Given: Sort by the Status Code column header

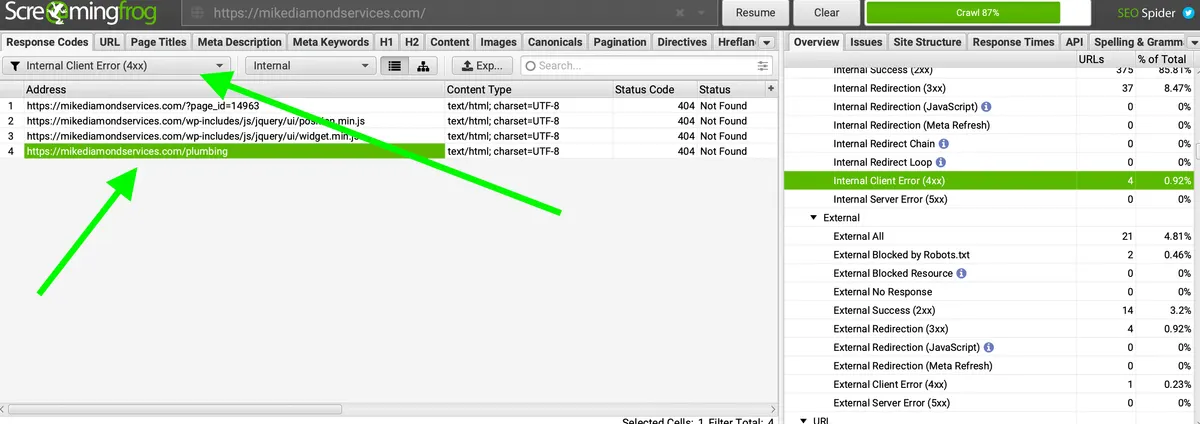Looking at the screenshot, I should click(x=654, y=89).
